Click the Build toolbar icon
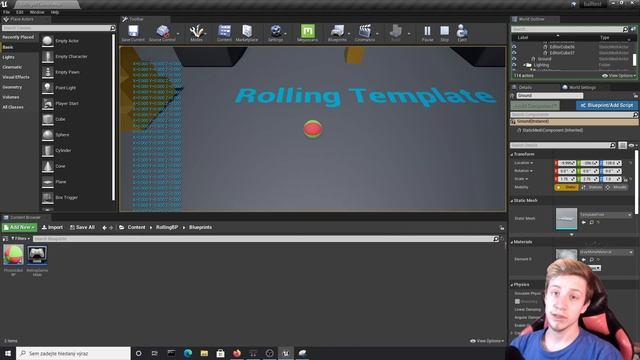Viewport: 640px width, 360px height. 396,33
